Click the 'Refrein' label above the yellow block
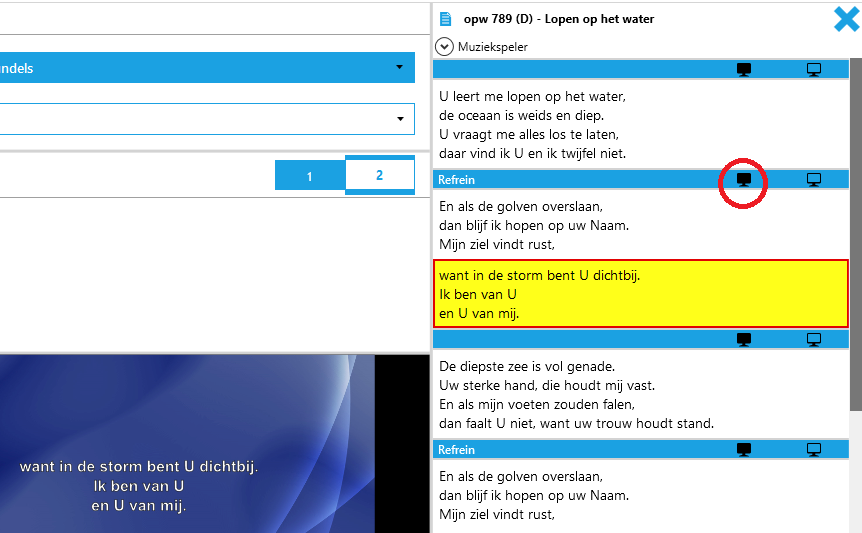The image size is (862, 533). pyautogui.click(x=456, y=180)
